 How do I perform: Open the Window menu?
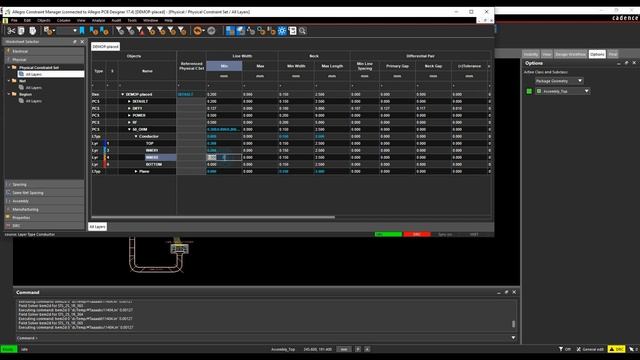151,20
